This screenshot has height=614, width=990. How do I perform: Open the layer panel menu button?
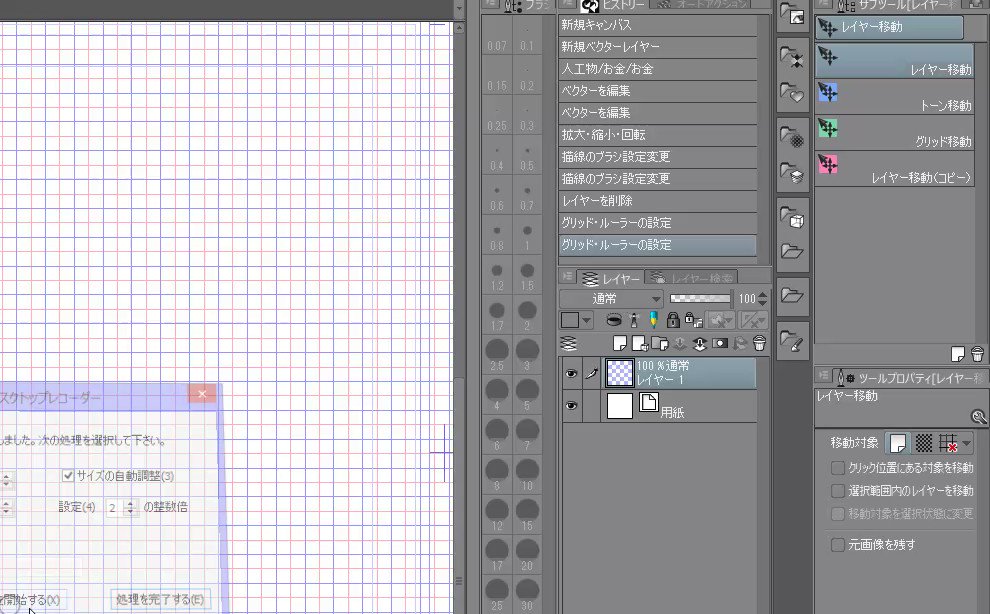(x=567, y=277)
